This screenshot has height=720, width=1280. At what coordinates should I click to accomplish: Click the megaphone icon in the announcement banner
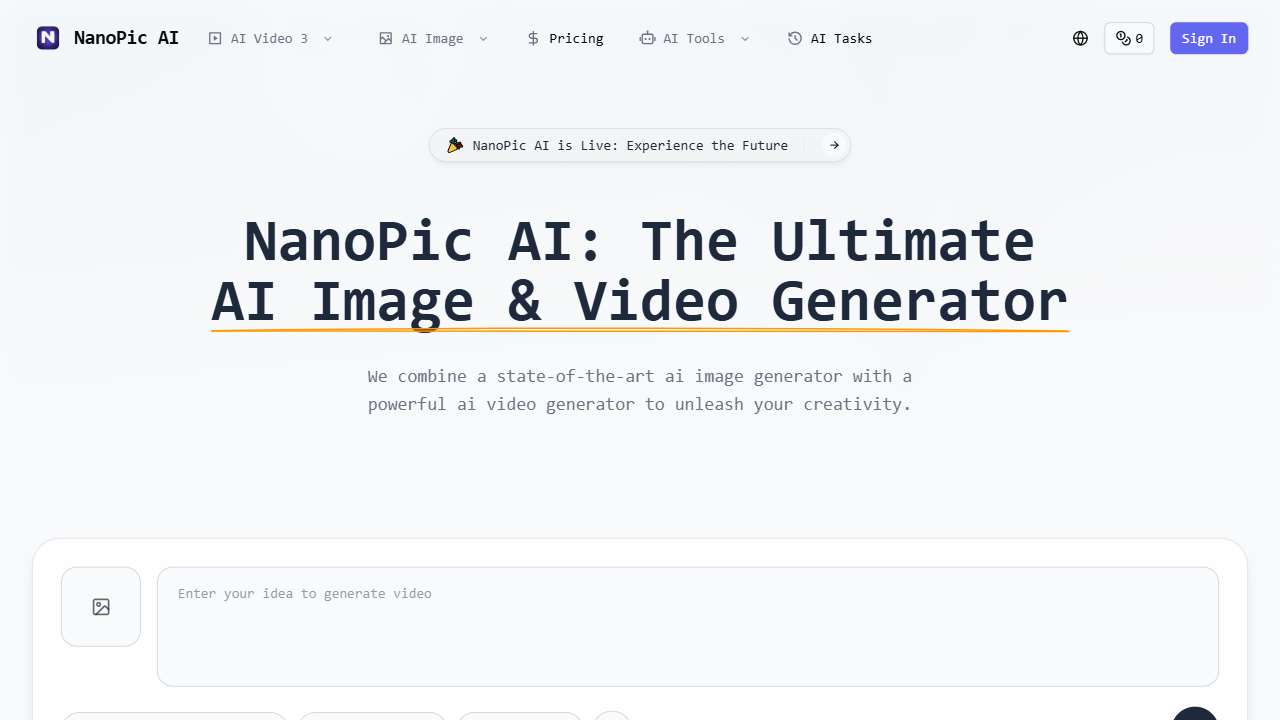pyautogui.click(x=456, y=145)
